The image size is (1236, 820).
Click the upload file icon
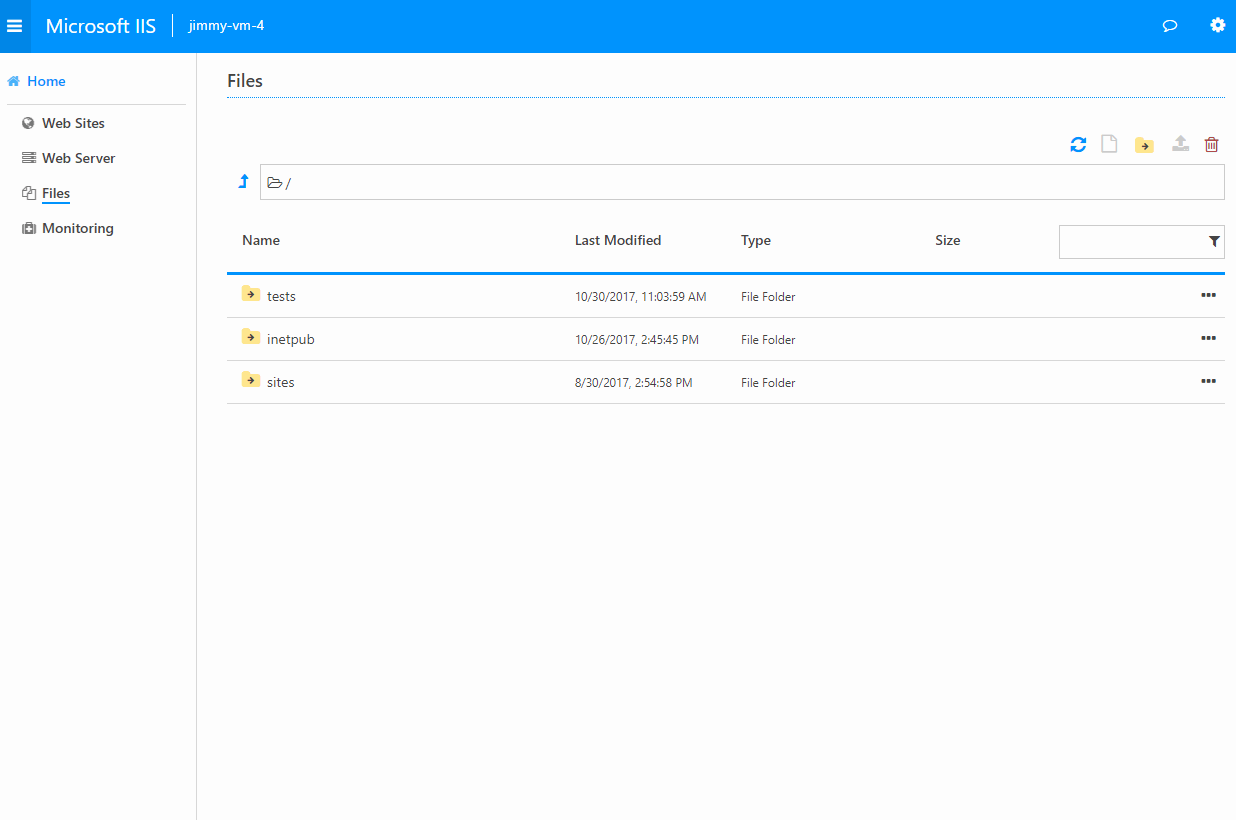pos(1181,144)
